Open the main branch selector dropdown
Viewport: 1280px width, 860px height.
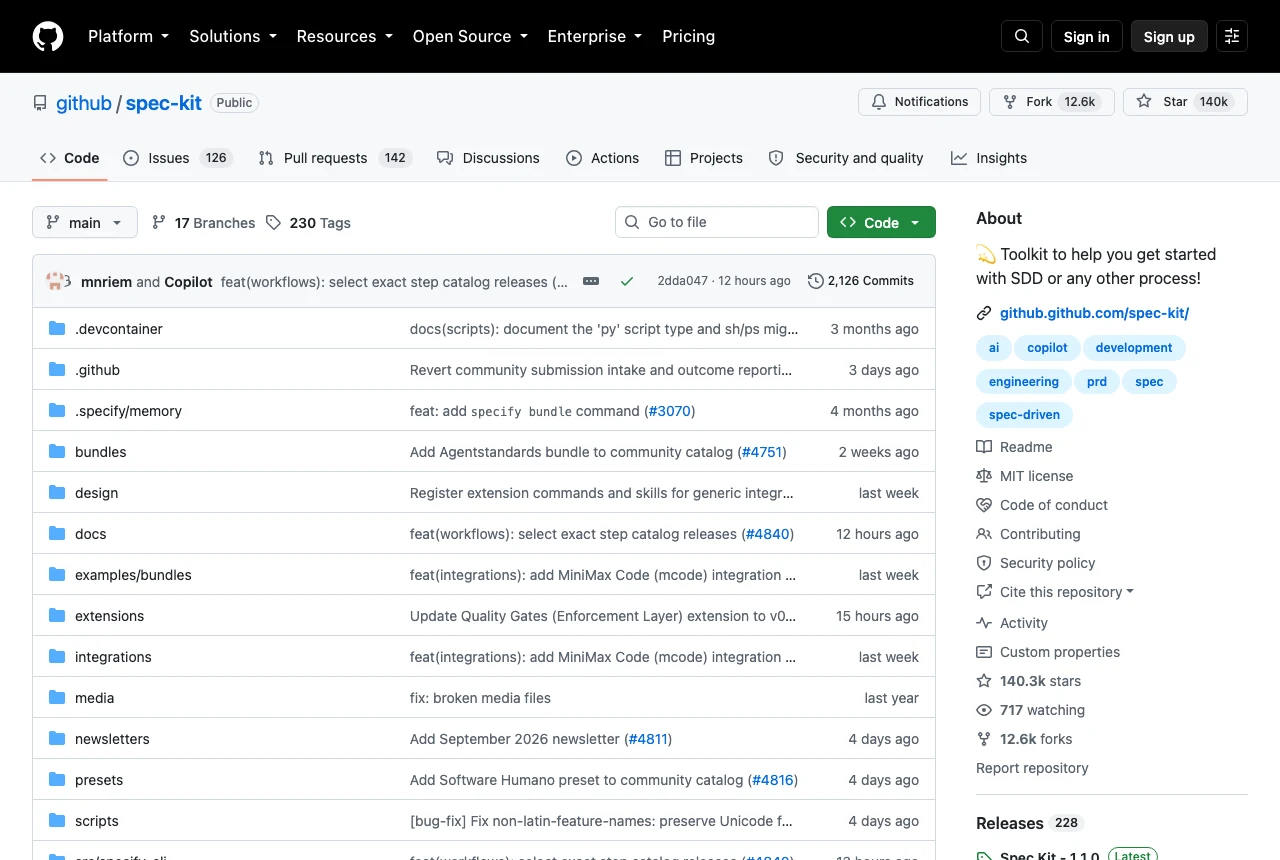[x=85, y=222]
